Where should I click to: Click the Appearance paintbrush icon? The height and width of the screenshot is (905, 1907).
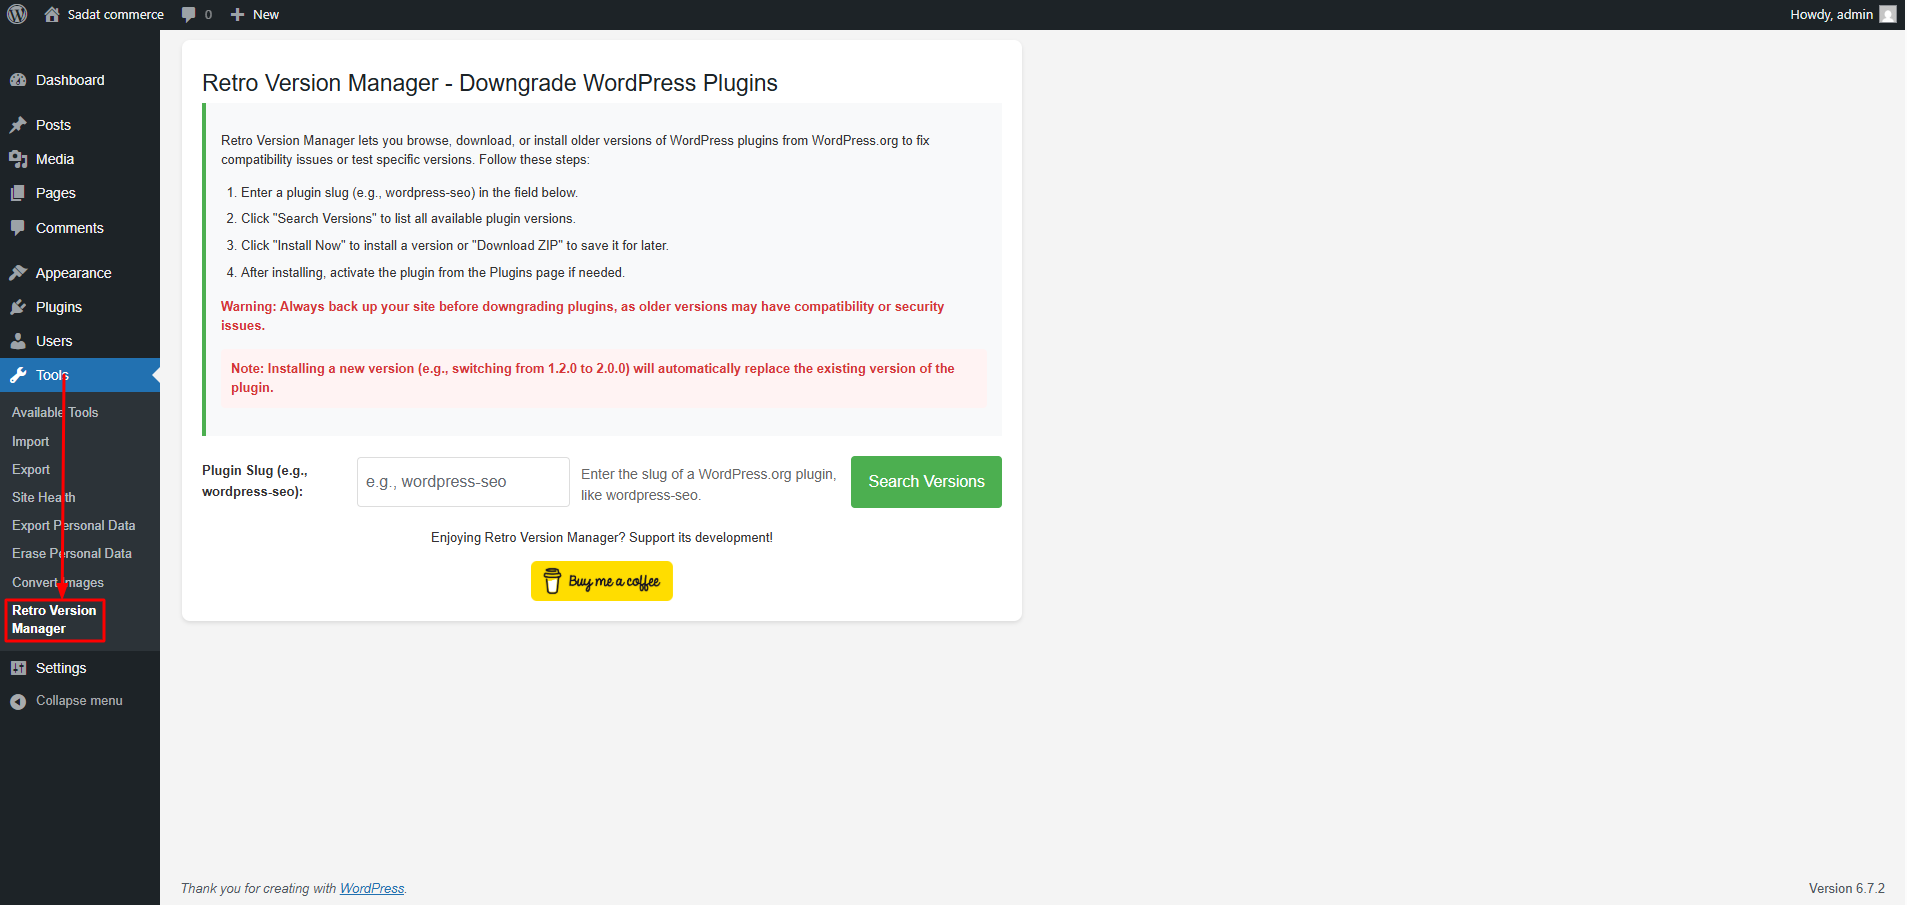pyautogui.click(x=18, y=273)
